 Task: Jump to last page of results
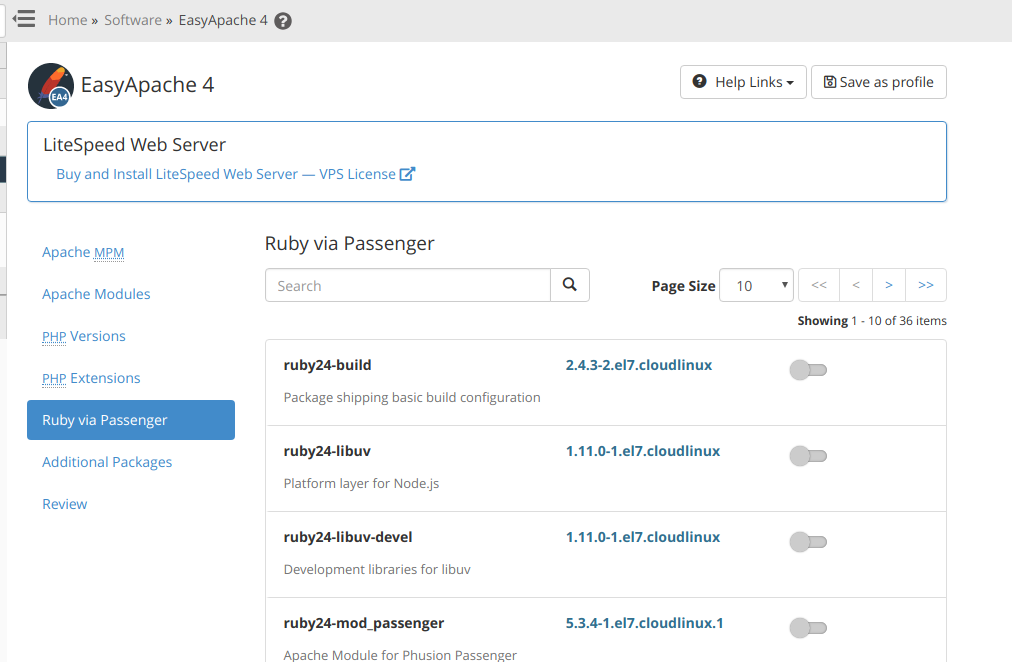coord(926,285)
